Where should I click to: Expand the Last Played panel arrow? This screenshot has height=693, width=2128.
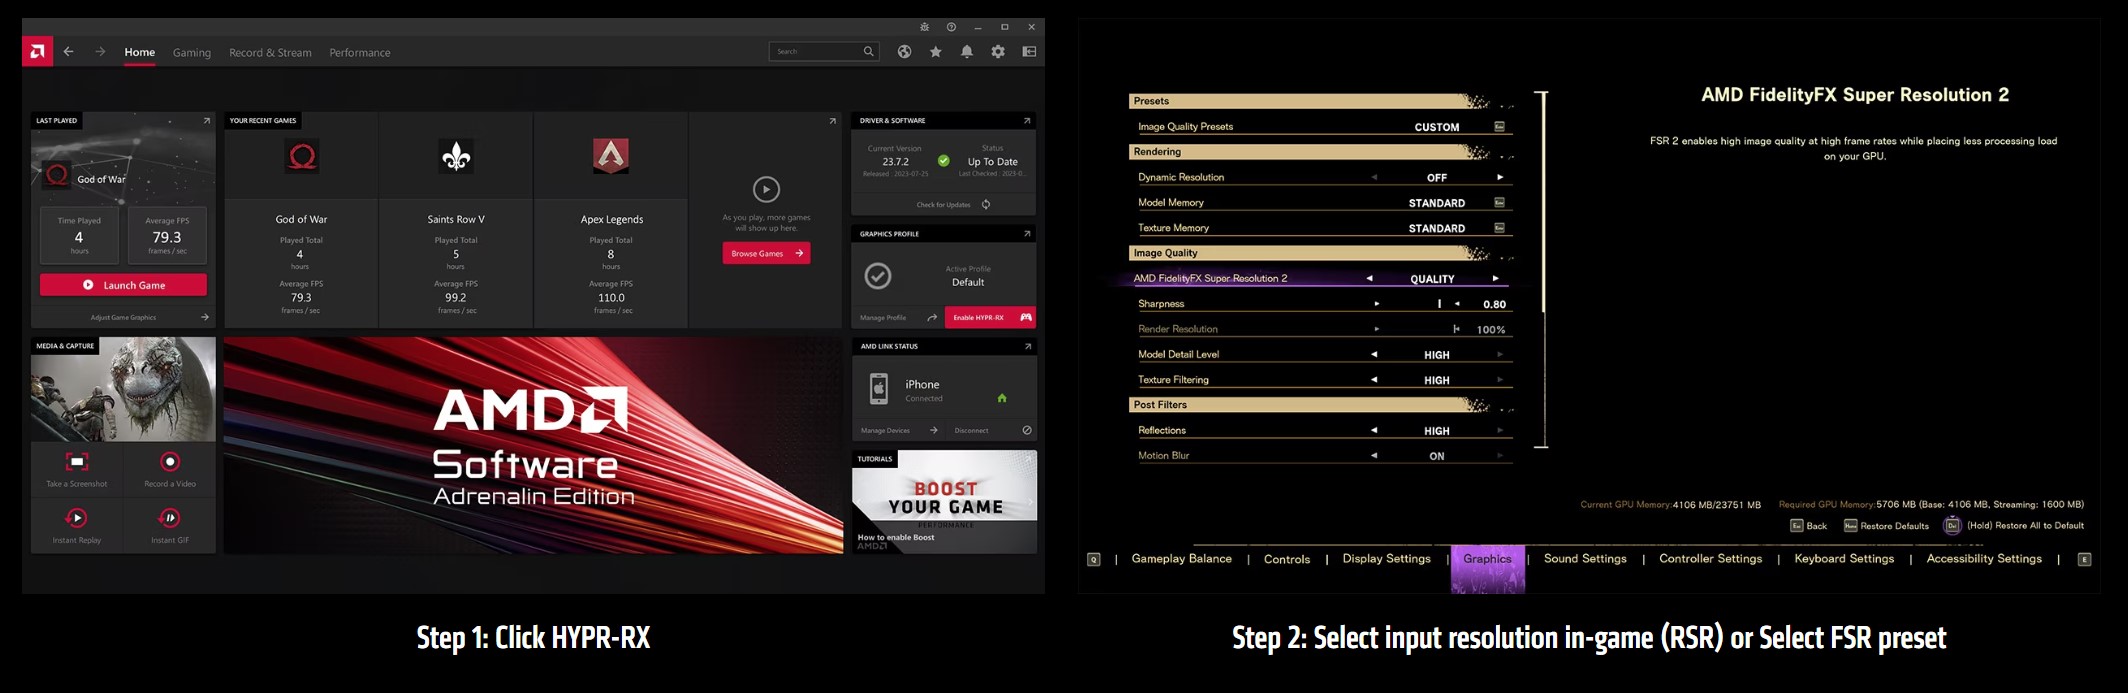click(x=207, y=121)
